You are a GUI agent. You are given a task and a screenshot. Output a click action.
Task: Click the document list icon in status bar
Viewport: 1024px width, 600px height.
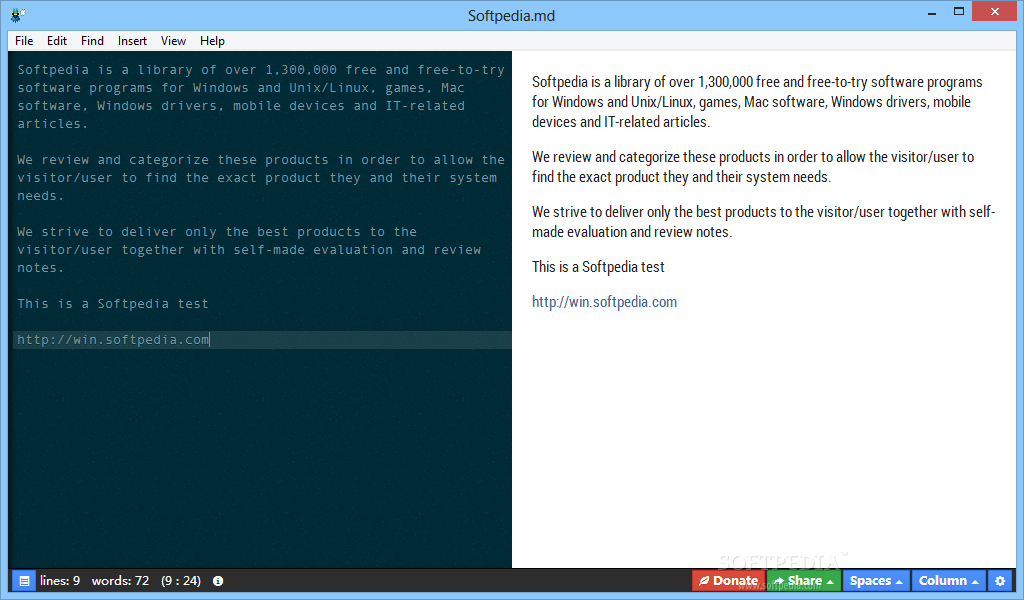[x=24, y=580]
